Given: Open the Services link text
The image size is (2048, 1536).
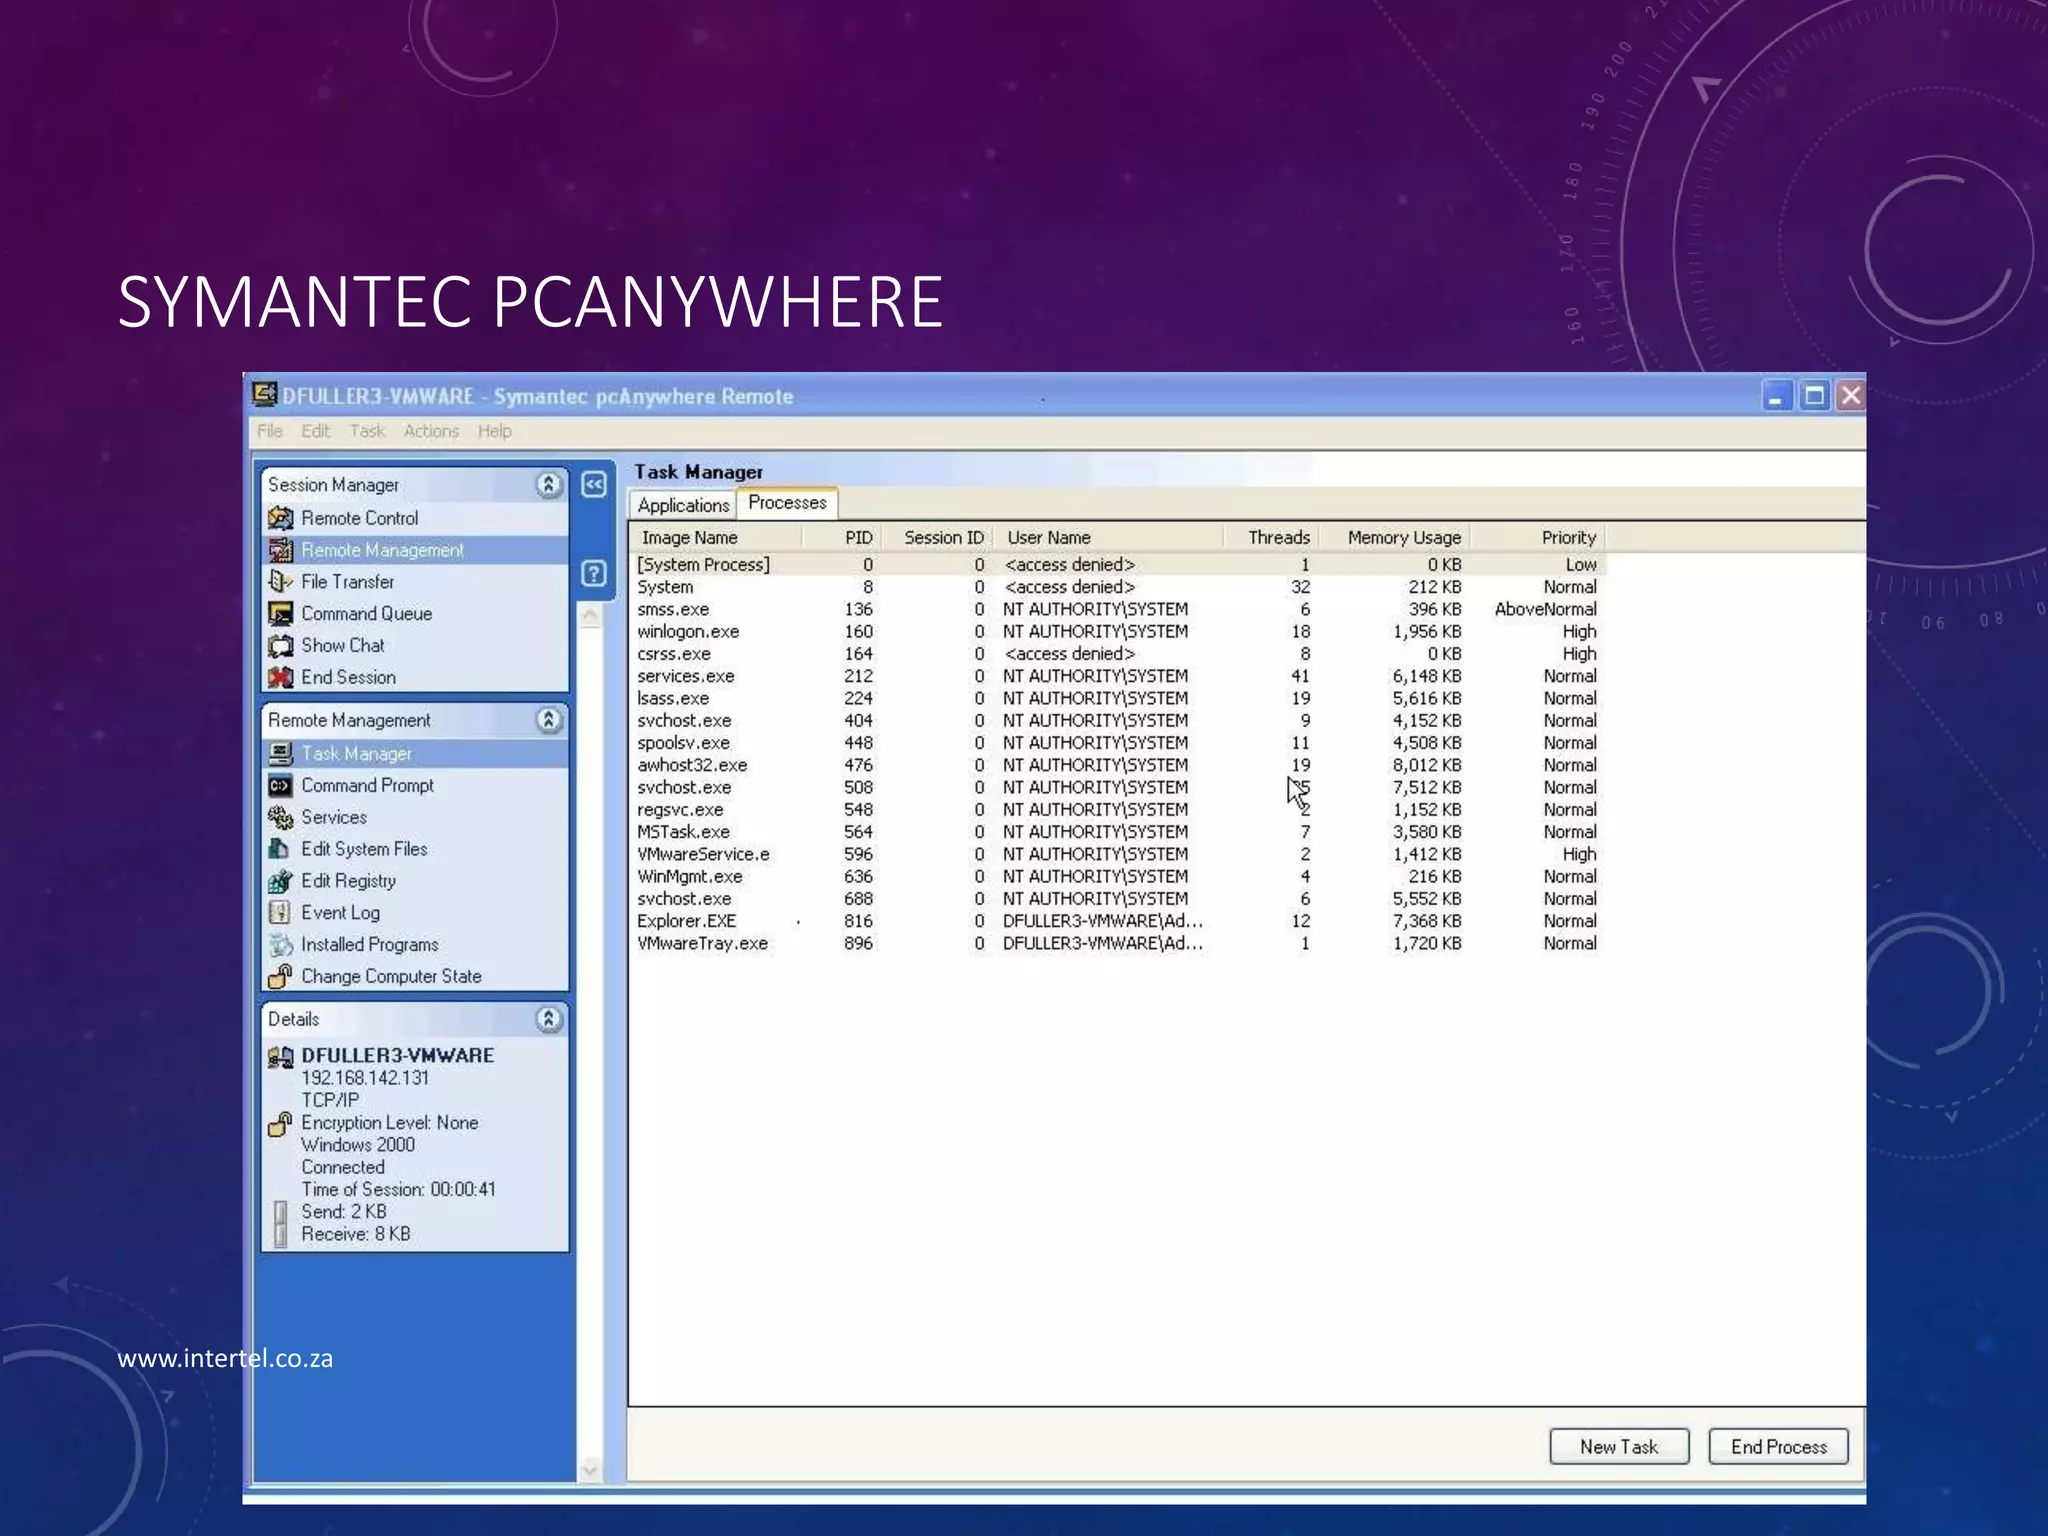Looking at the screenshot, I should [x=334, y=817].
